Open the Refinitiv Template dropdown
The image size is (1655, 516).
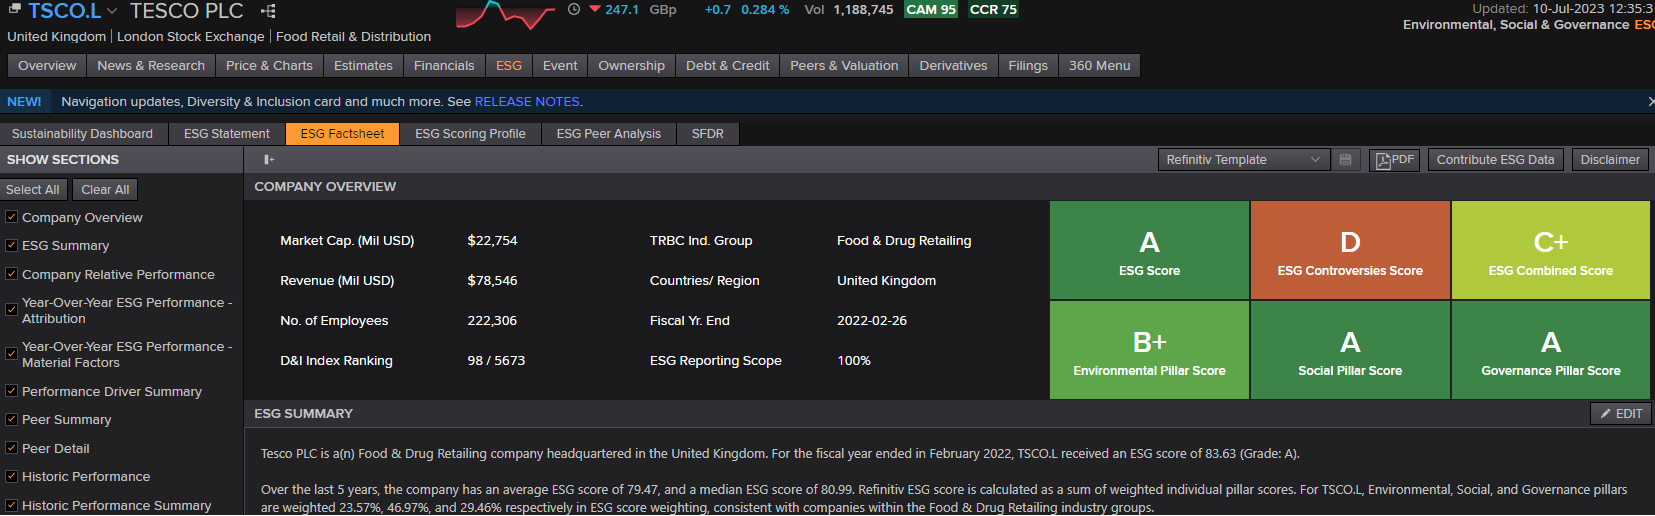pyautogui.click(x=1243, y=160)
